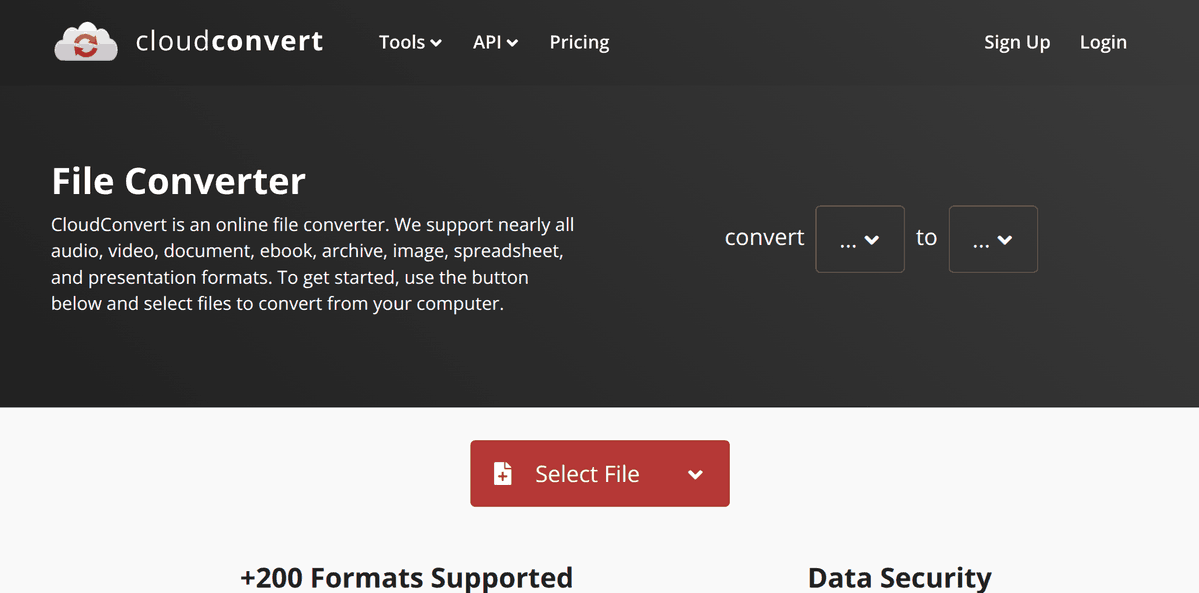1199x593 pixels.
Task: Open the source format dropdown after 'convert'
Action: tap(859, 239)
